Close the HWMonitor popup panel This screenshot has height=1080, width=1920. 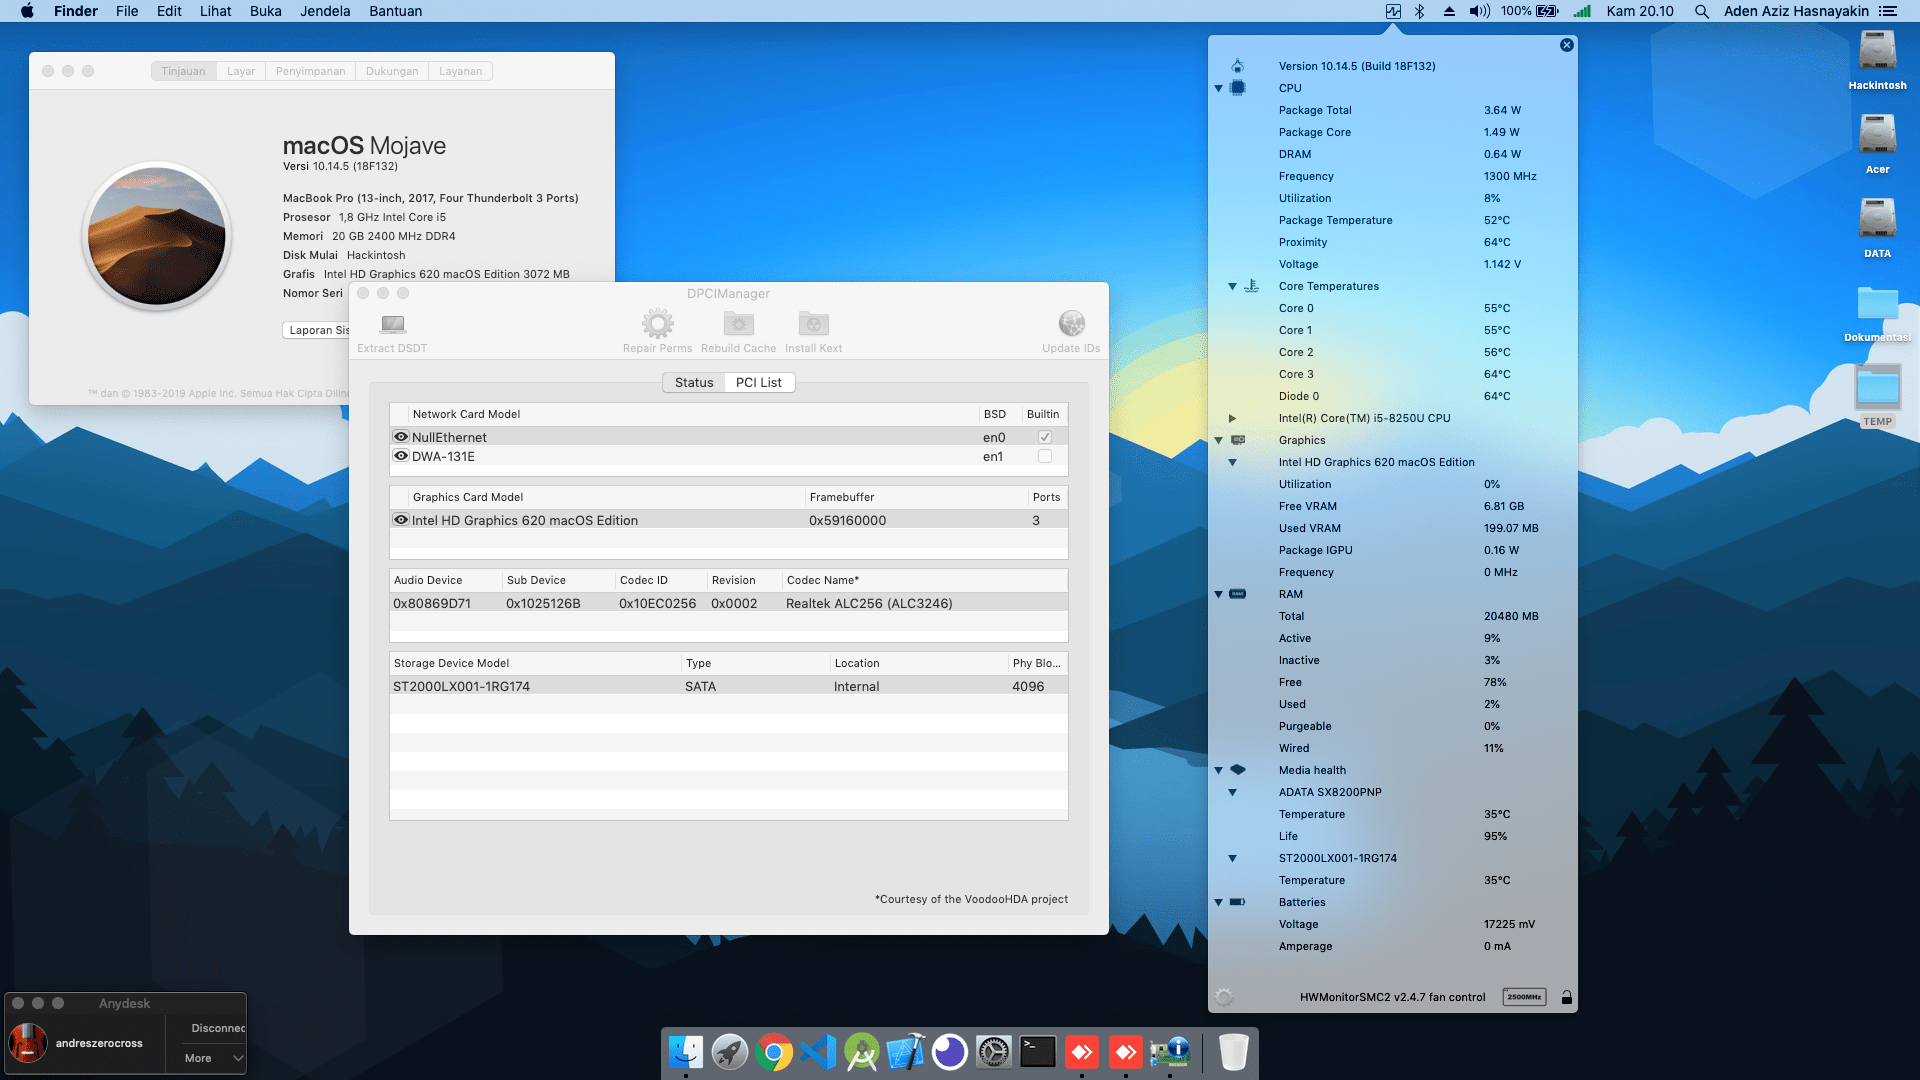pyautogui.click(x=1567, y=45)
